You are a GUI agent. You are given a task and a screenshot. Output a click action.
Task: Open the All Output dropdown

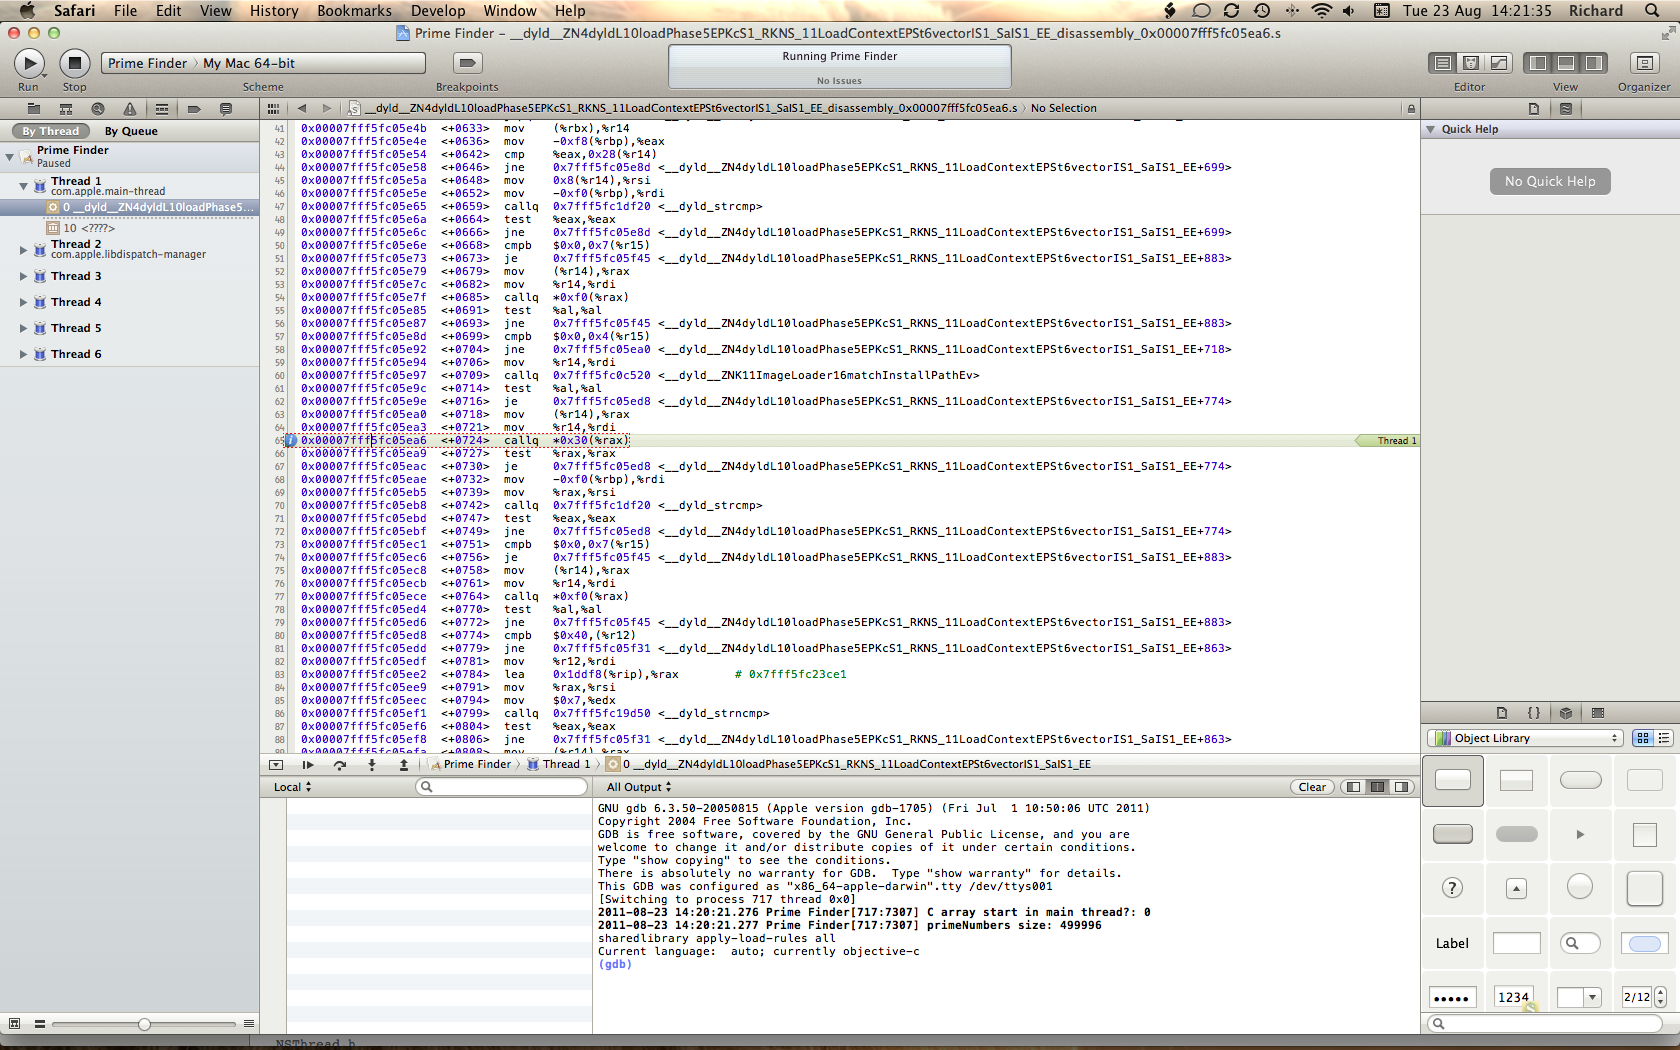[639, 787]
